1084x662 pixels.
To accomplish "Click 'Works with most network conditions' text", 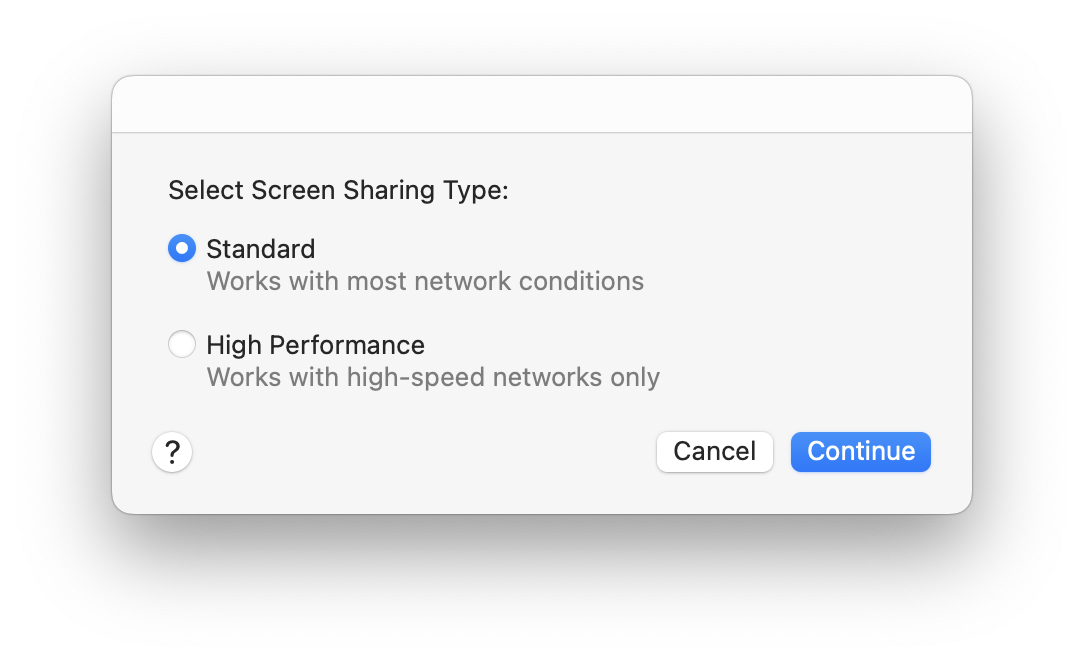I will [424, 281].
